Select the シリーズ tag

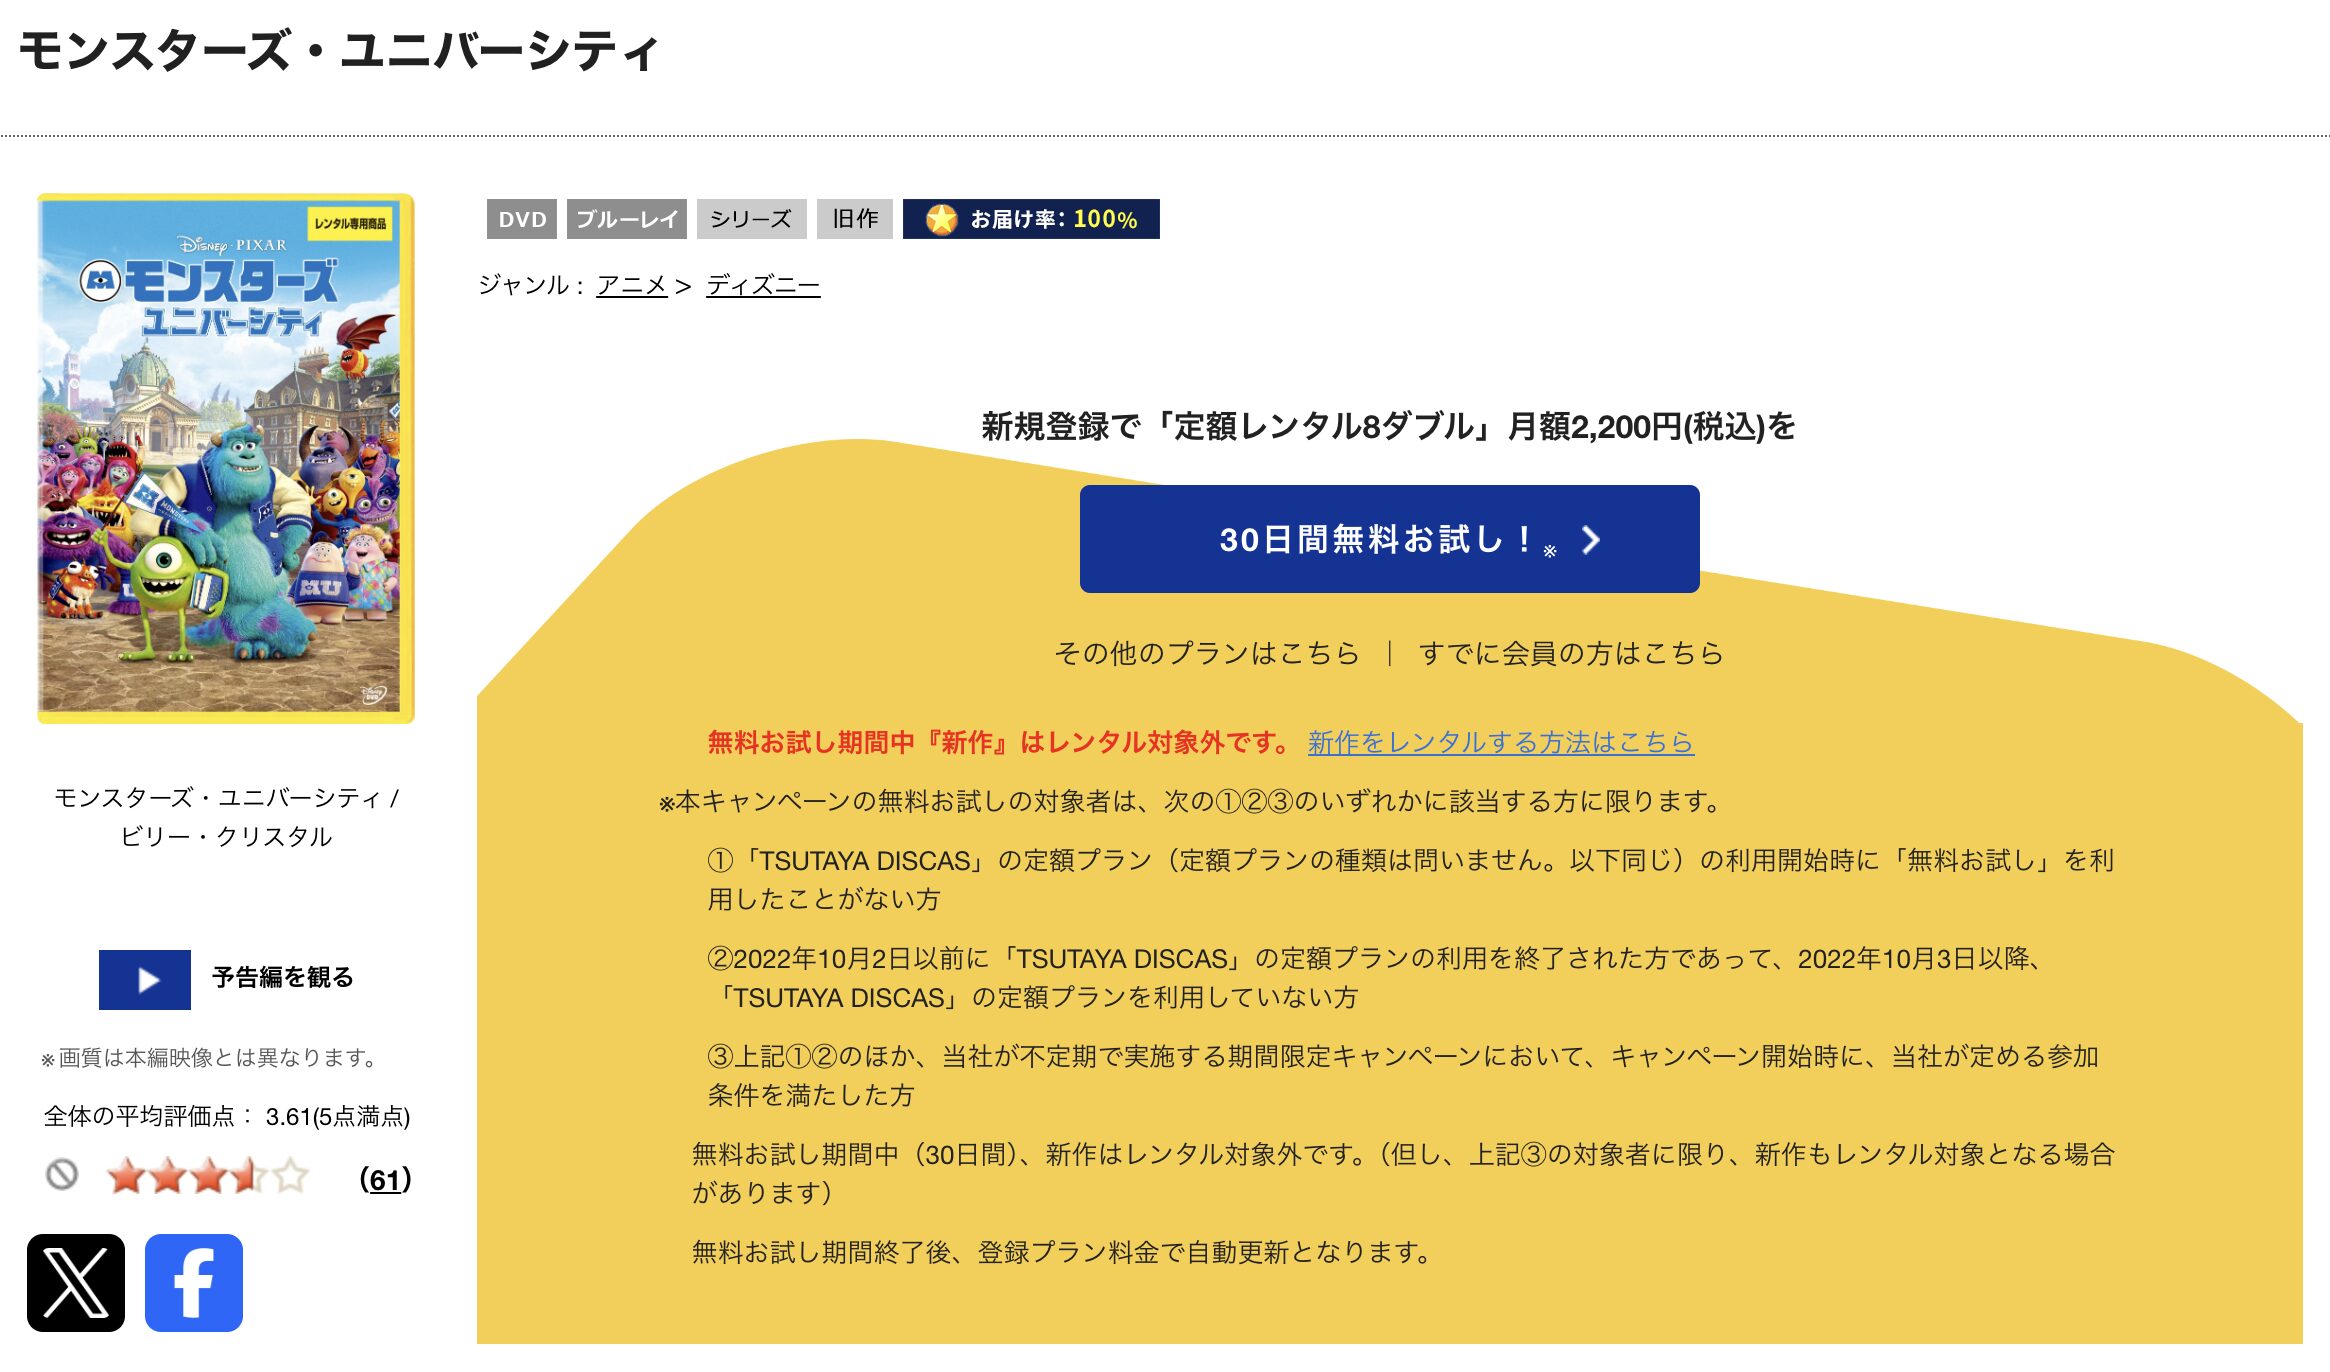tap(751, 219)
